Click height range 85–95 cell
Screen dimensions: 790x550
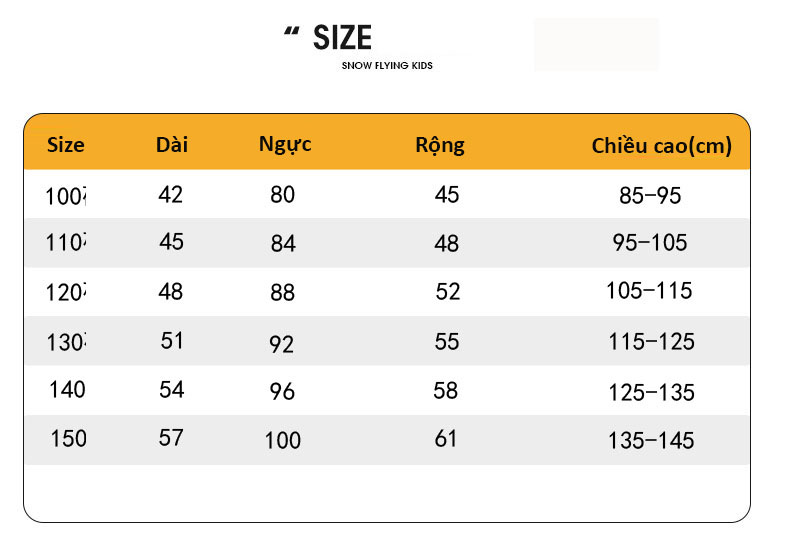point(650,195)
